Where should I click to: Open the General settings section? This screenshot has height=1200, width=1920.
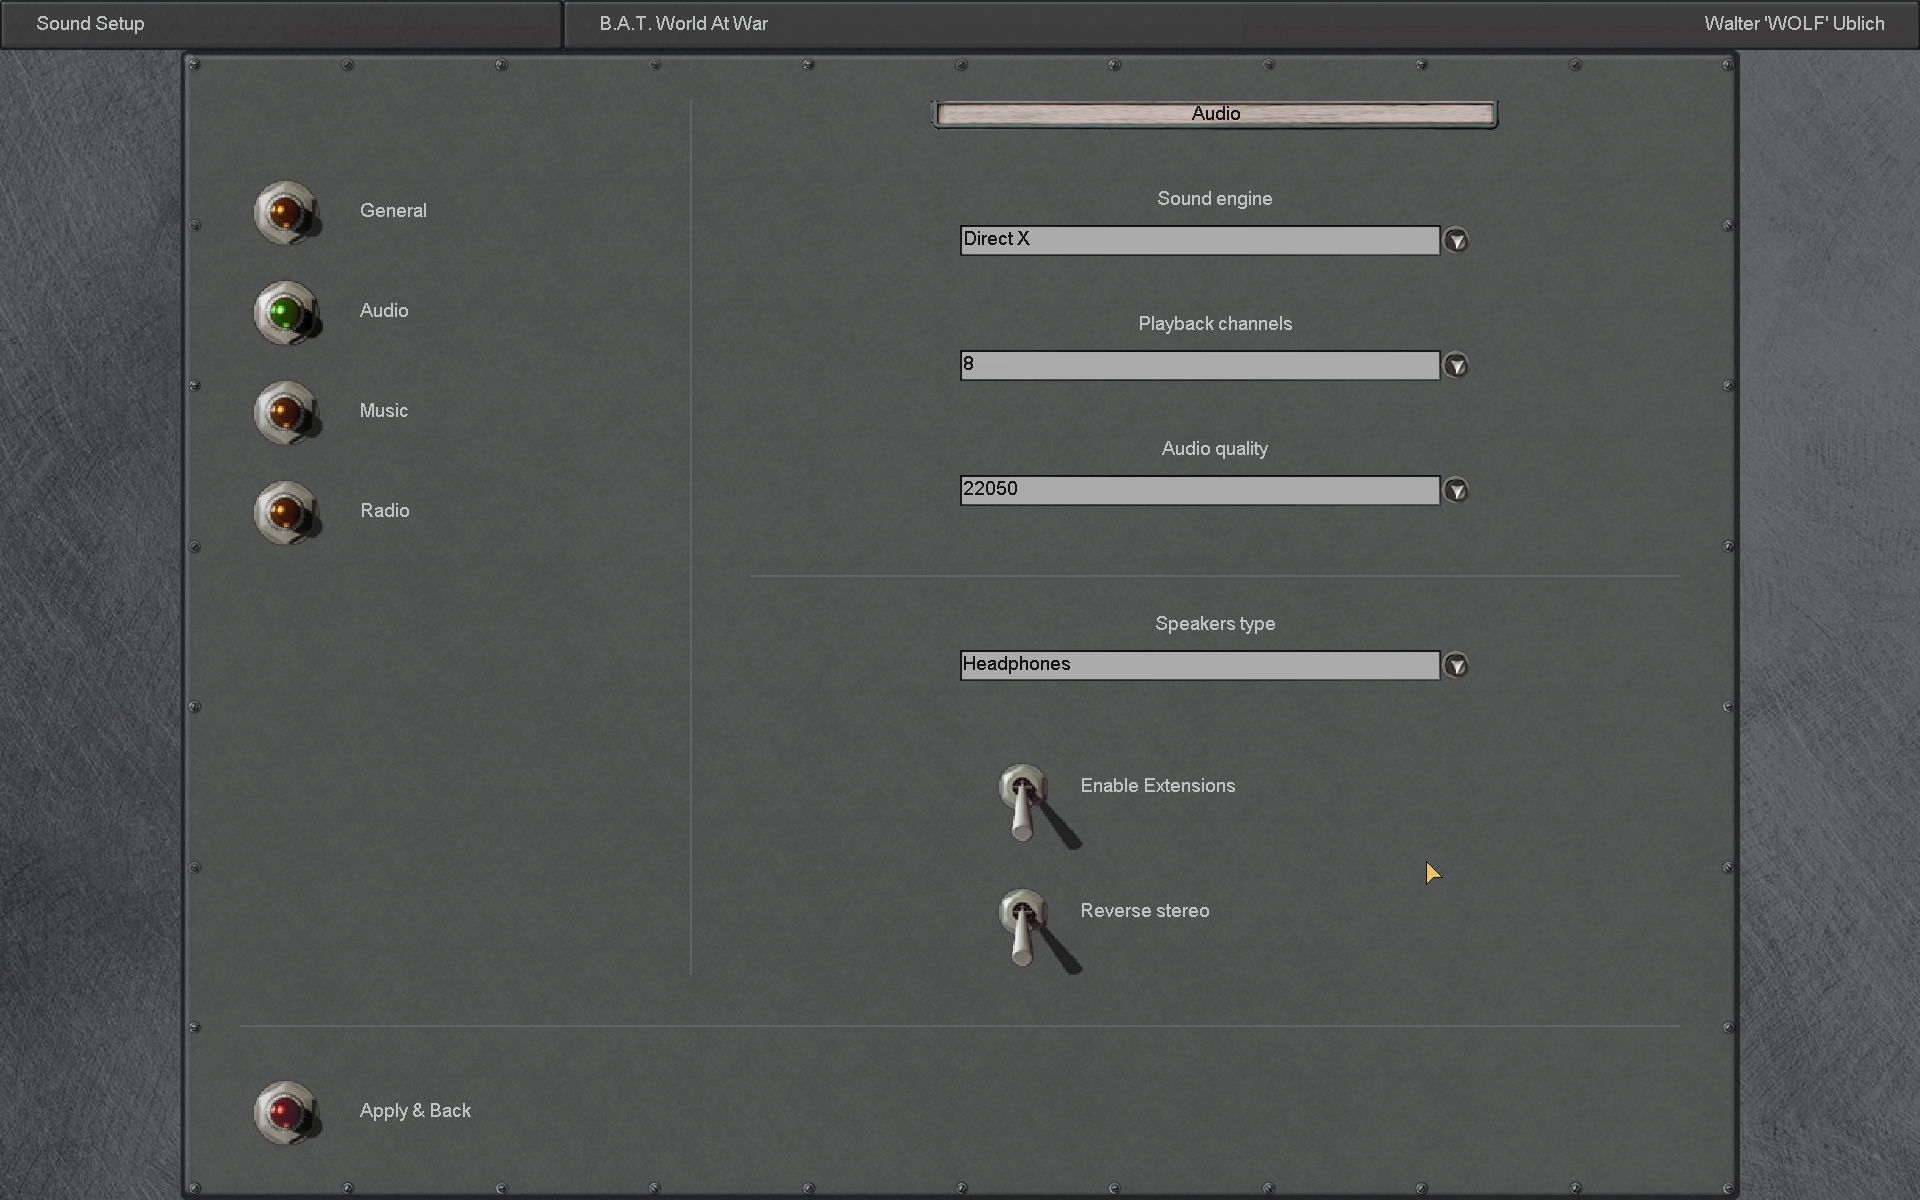pos(393,211)
